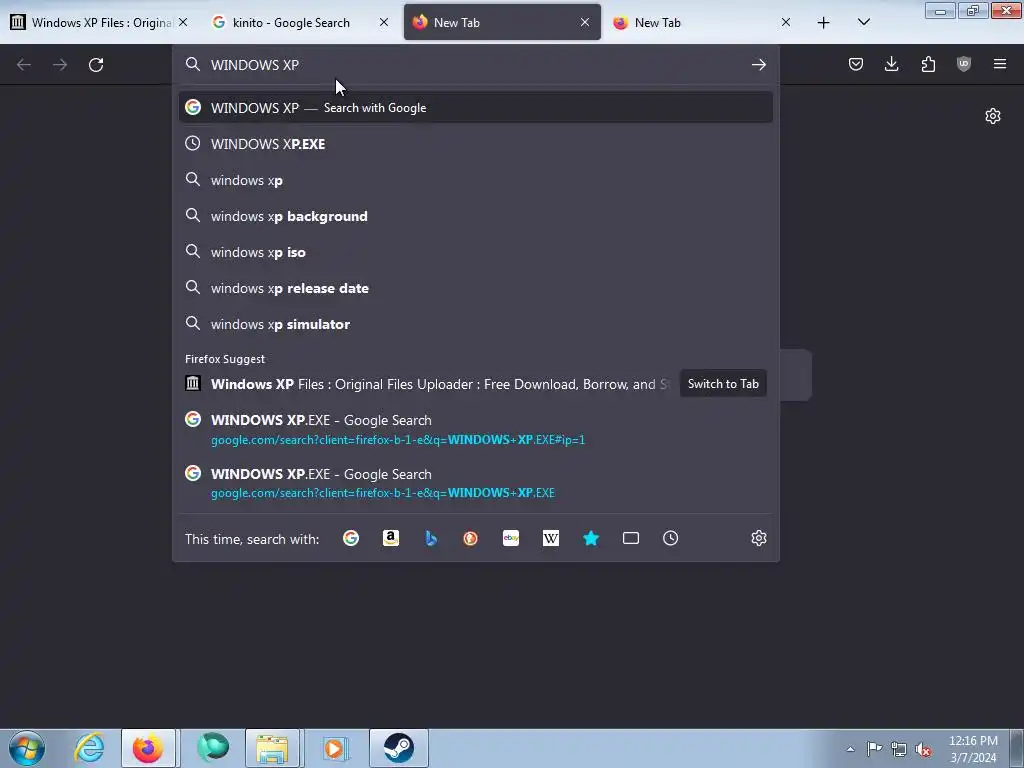Choose 'windows xp release date' suggestion
Image resolution: width=1024 pixels, height=768 pixels.
(475, 288)
